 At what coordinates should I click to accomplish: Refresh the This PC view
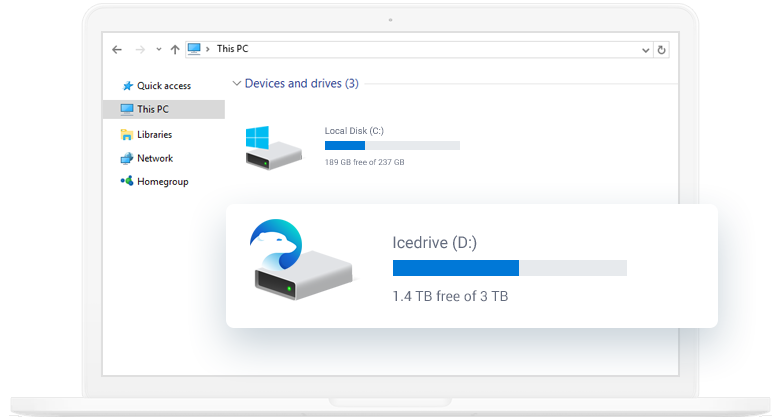[661, 50]
